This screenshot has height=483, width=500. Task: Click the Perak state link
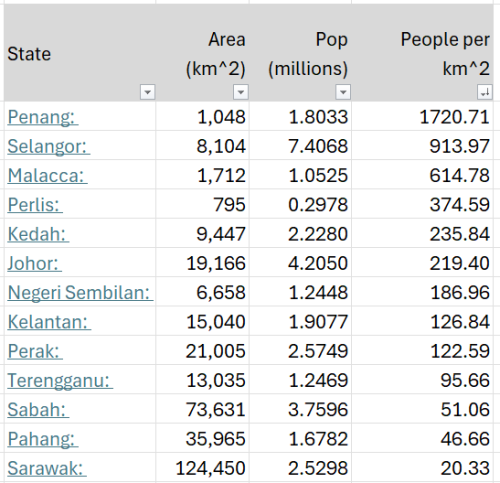(35, 351)
